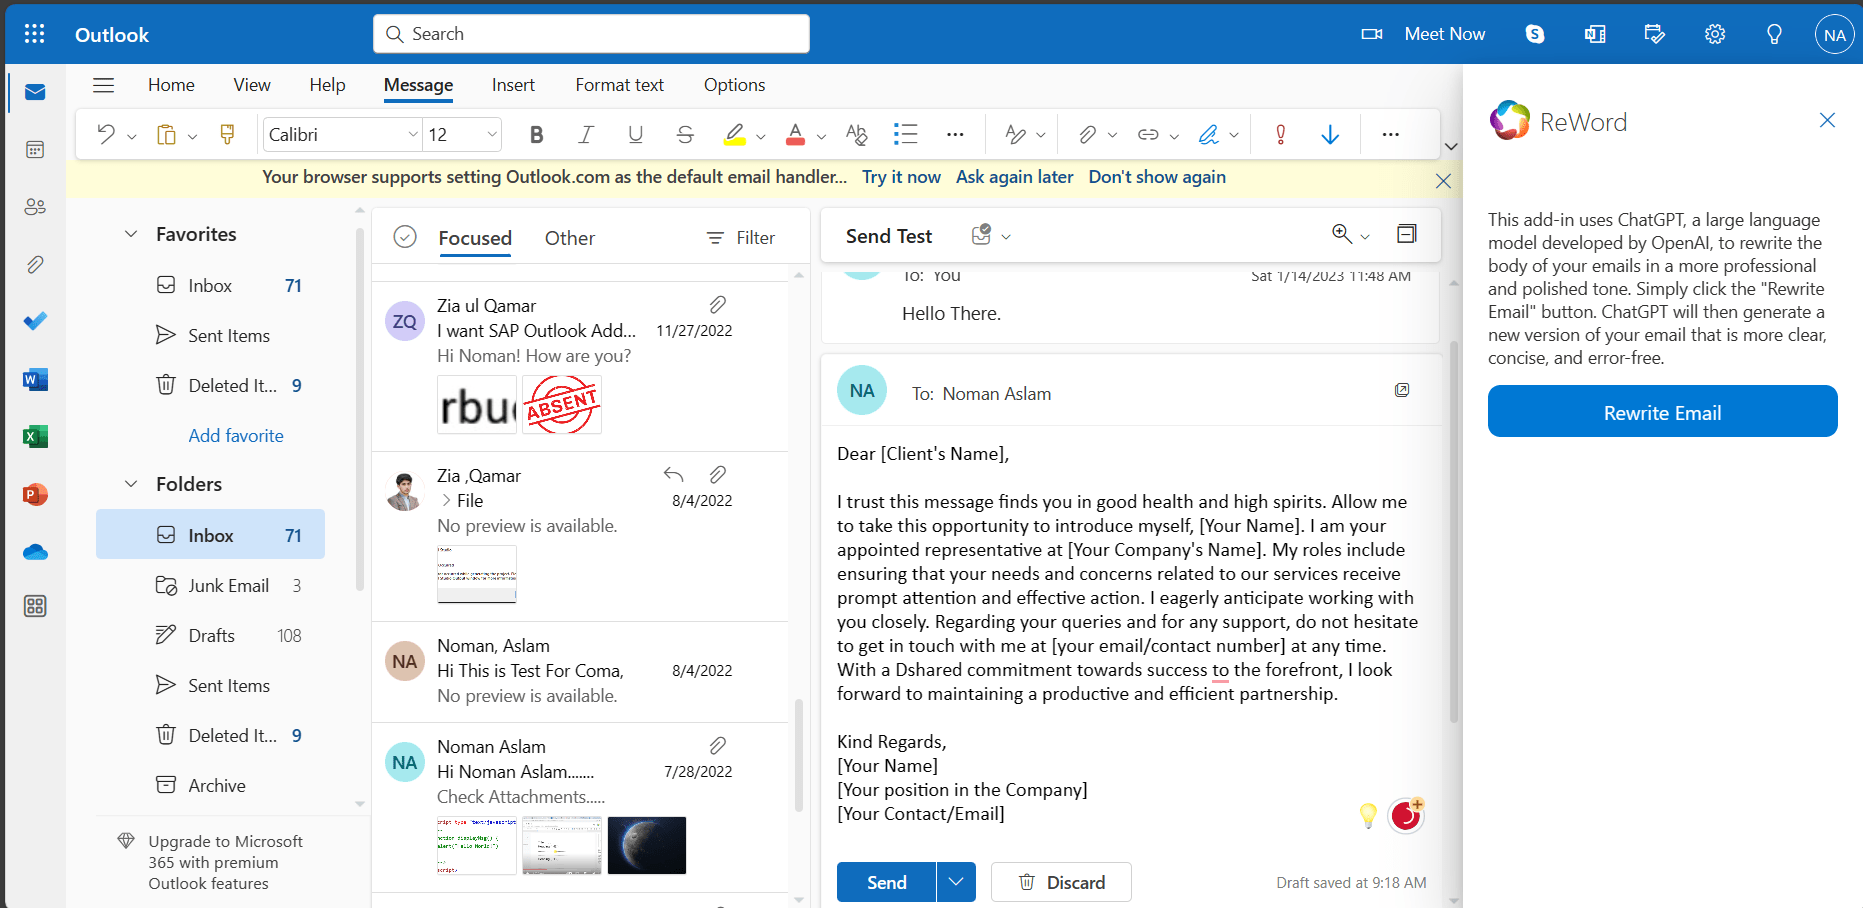Click the Add favorite link

point(236,435)
